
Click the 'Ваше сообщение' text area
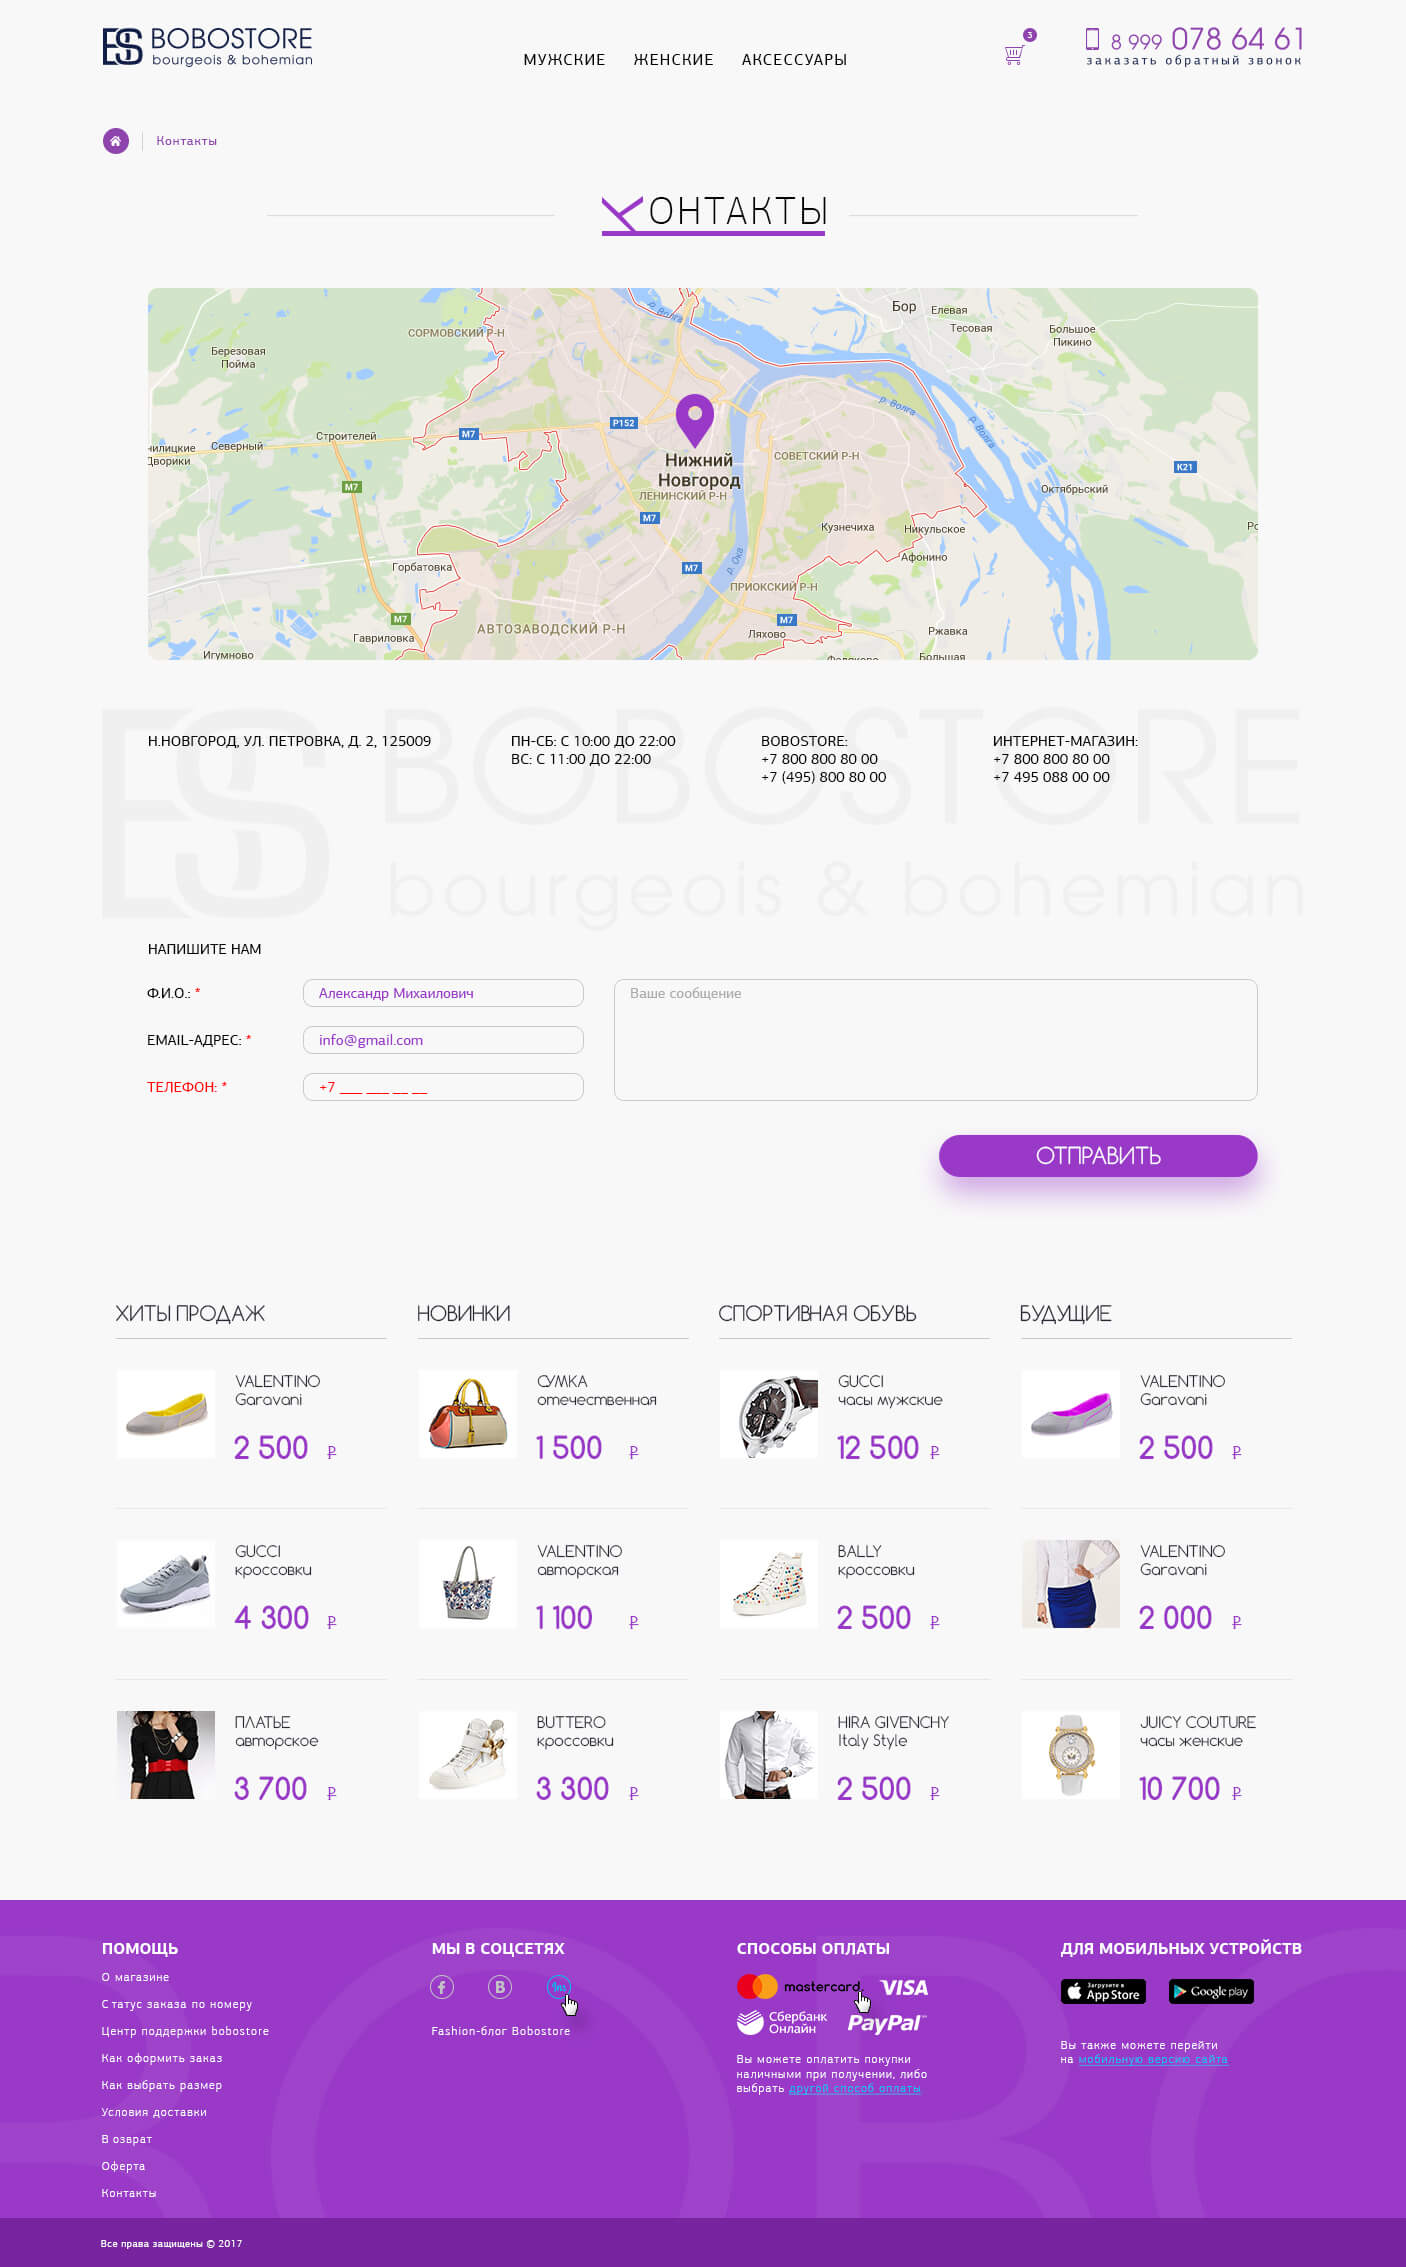pyautogui.click(x=935, y=1040)
